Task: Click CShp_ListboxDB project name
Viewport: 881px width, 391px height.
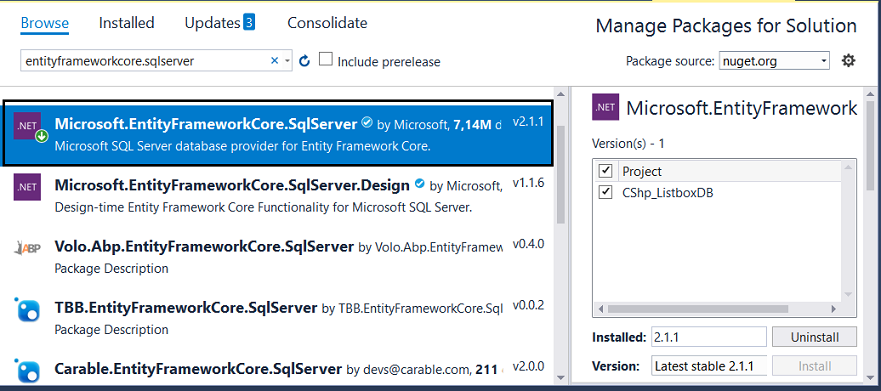Action: tap(668, 193)
